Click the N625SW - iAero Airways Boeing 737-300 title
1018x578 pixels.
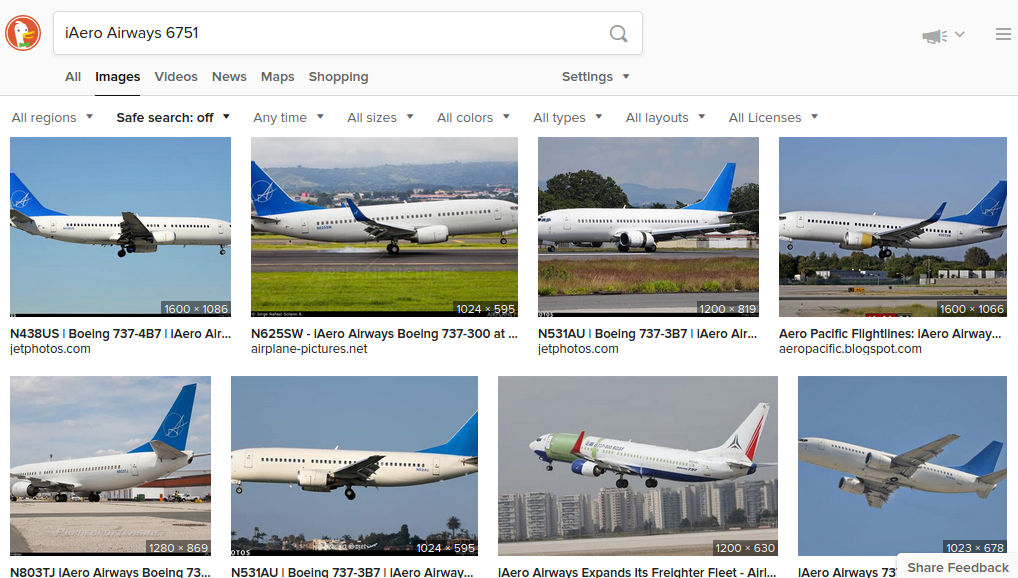pyautogui.click(x=384, y=334)
